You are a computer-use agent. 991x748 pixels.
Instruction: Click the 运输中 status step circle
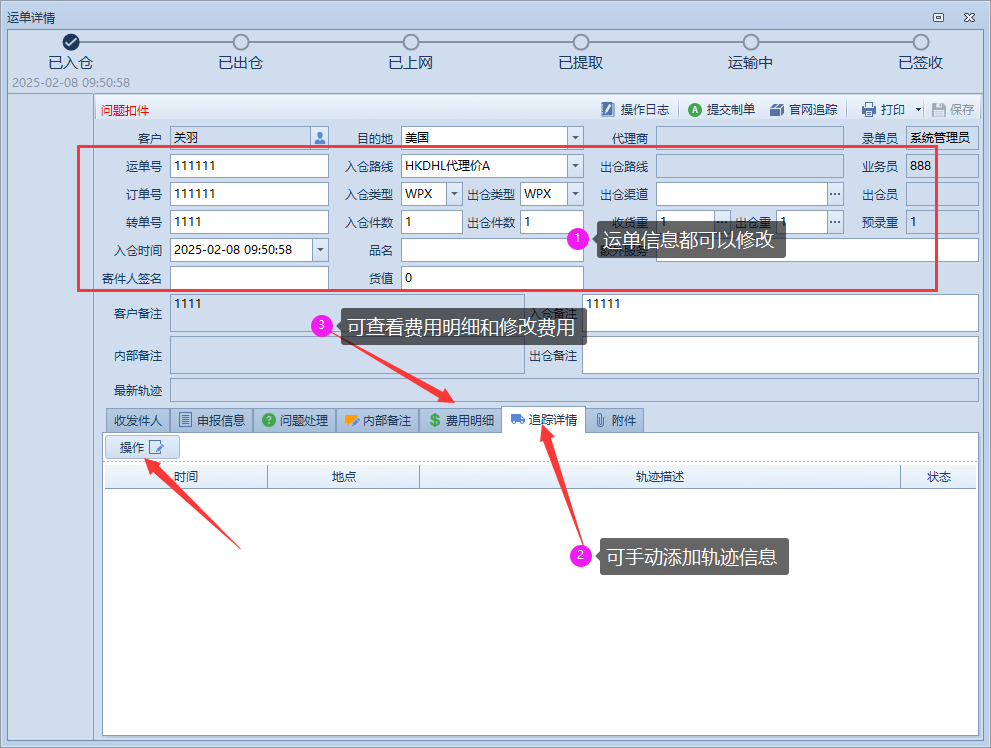pos(751,42)
